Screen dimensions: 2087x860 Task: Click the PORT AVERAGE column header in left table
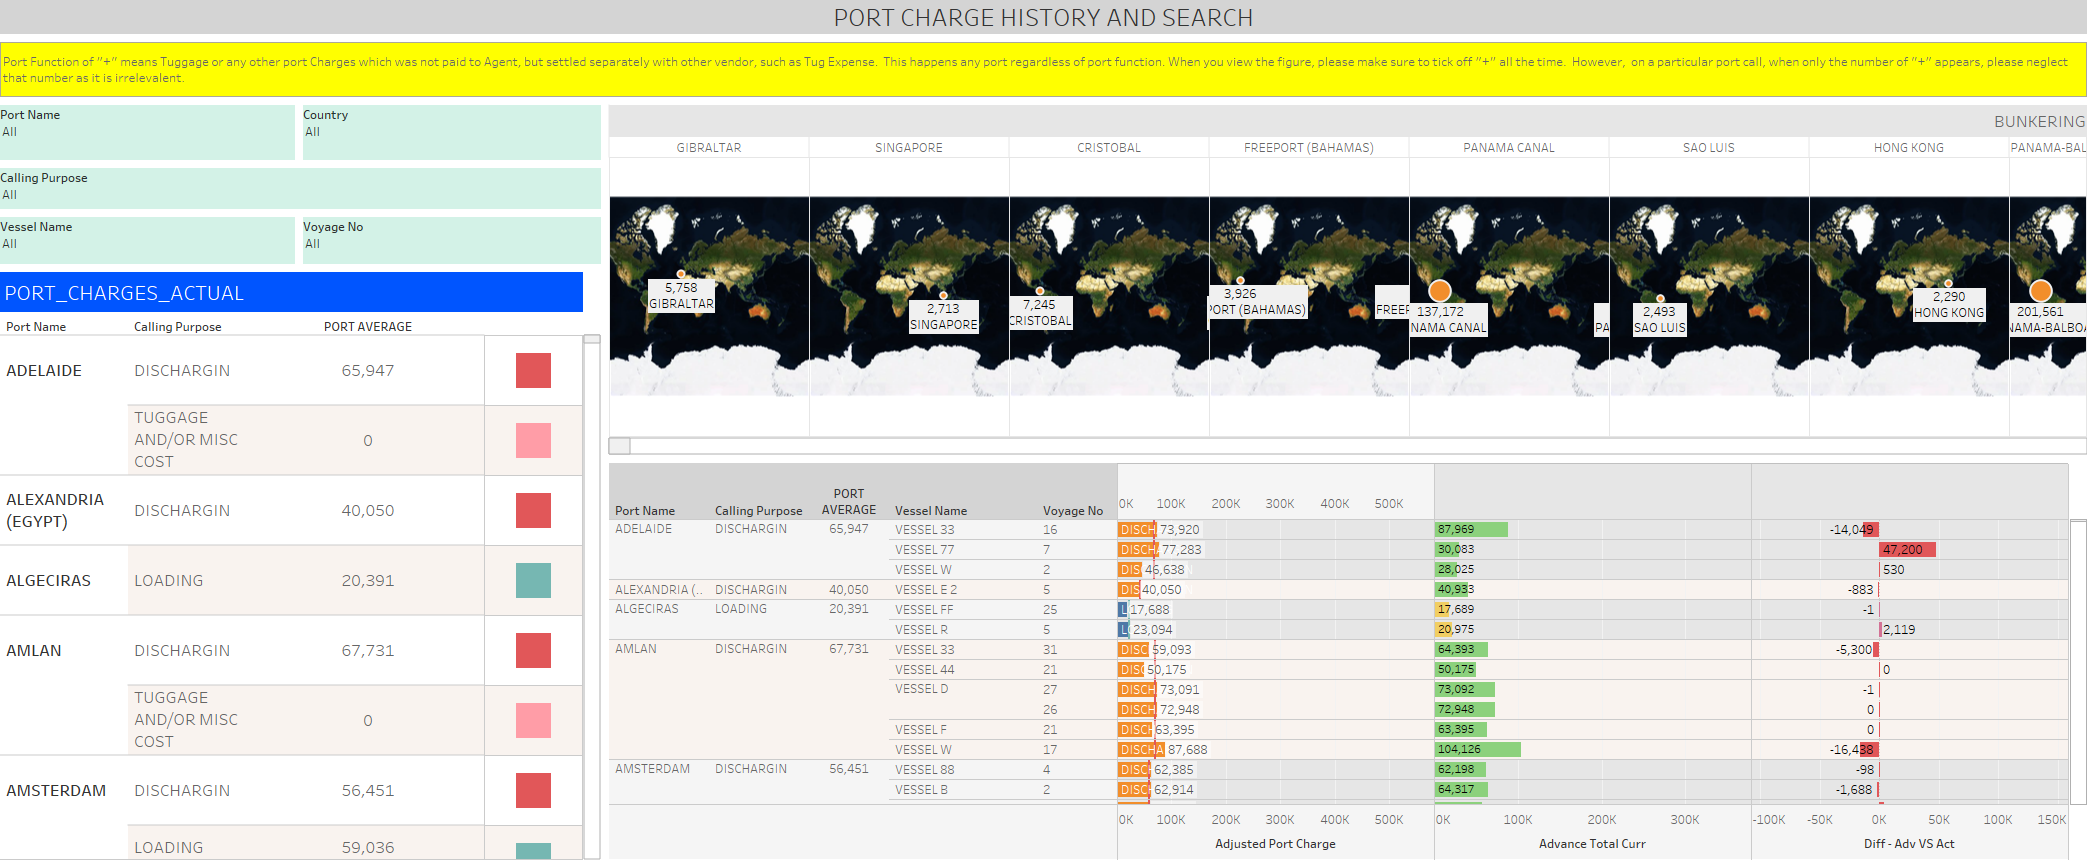(x=368, y=327)
